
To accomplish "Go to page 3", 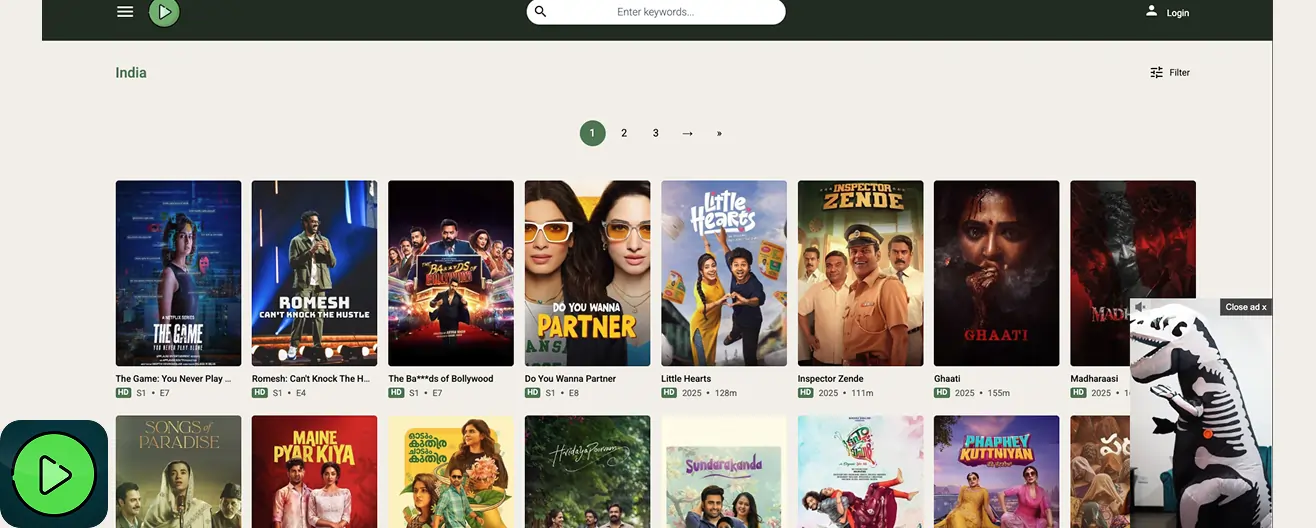I will tap(656, 133).
